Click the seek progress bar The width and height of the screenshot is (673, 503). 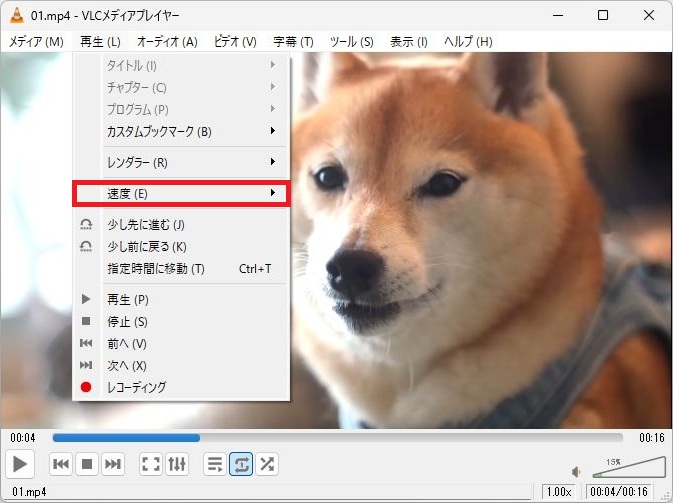point(337,437)
